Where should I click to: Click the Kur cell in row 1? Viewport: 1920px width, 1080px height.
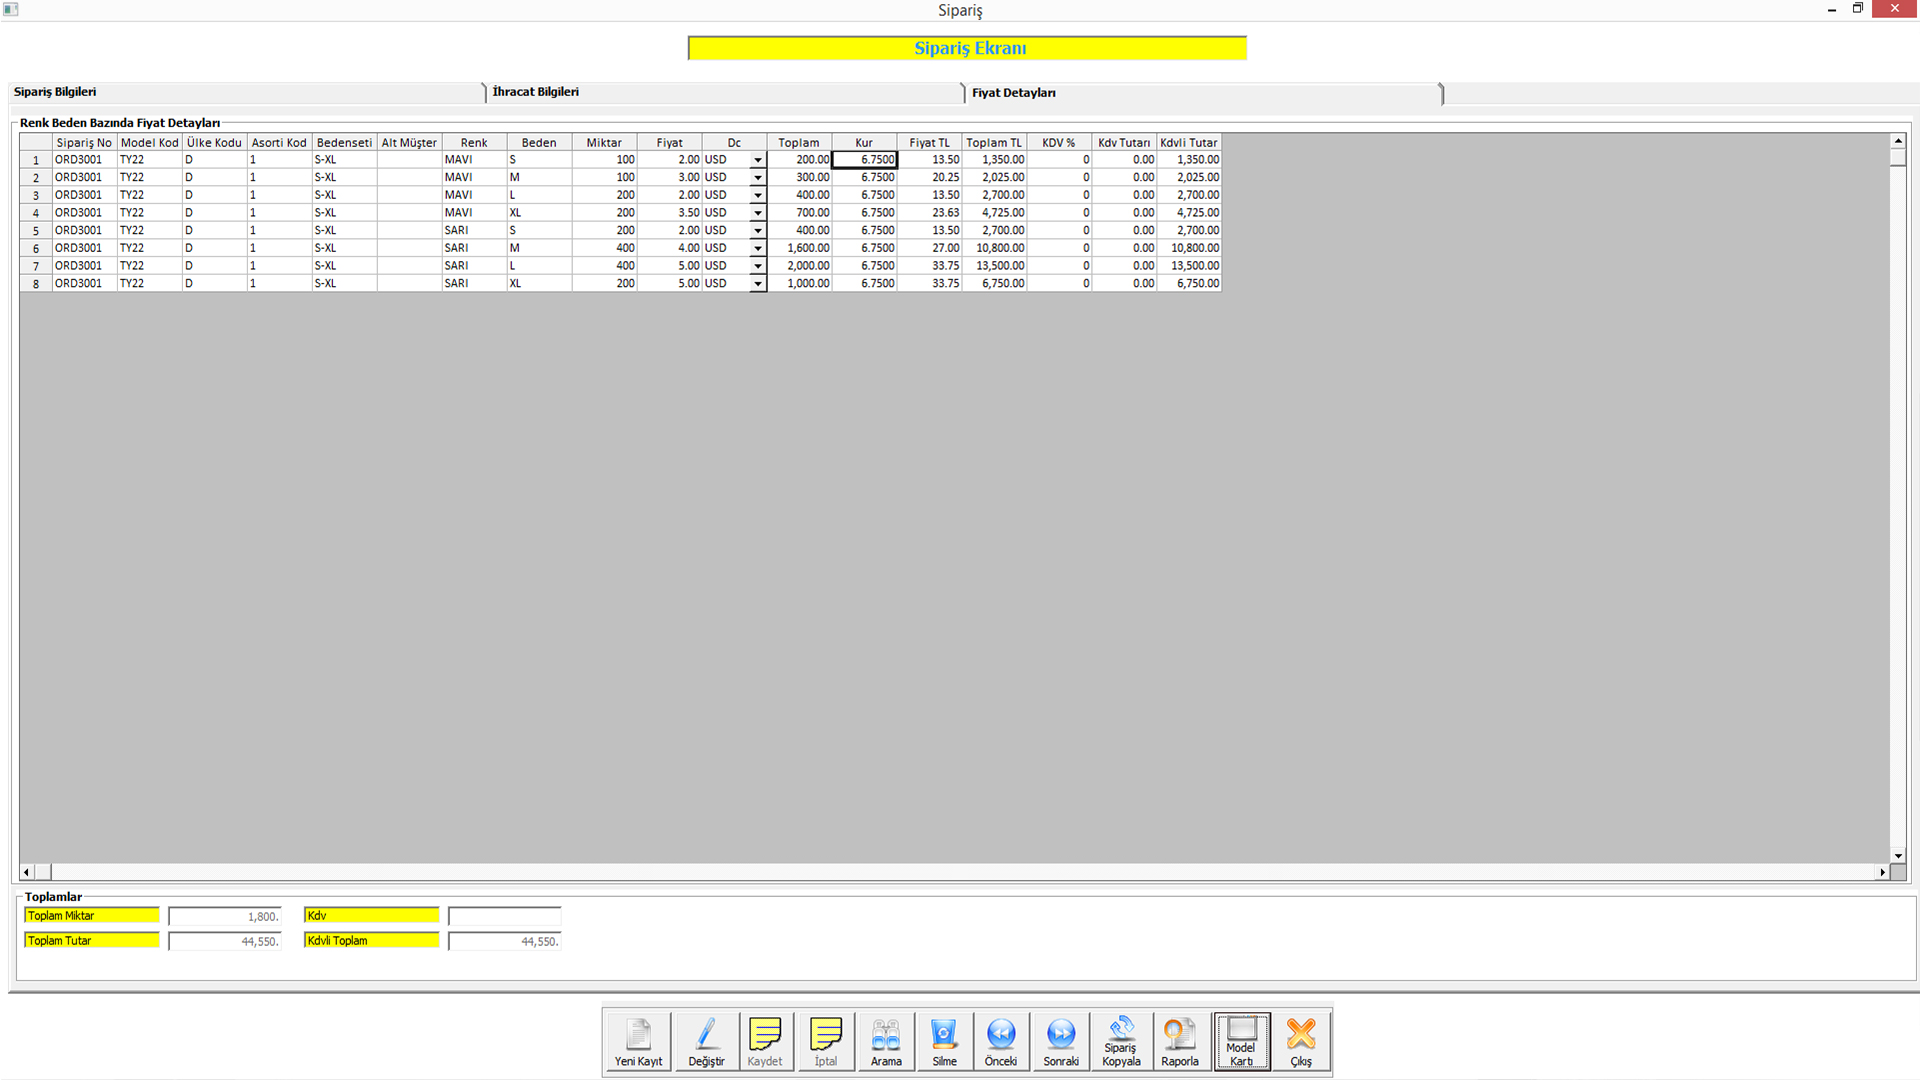click(x=865, y=160)
